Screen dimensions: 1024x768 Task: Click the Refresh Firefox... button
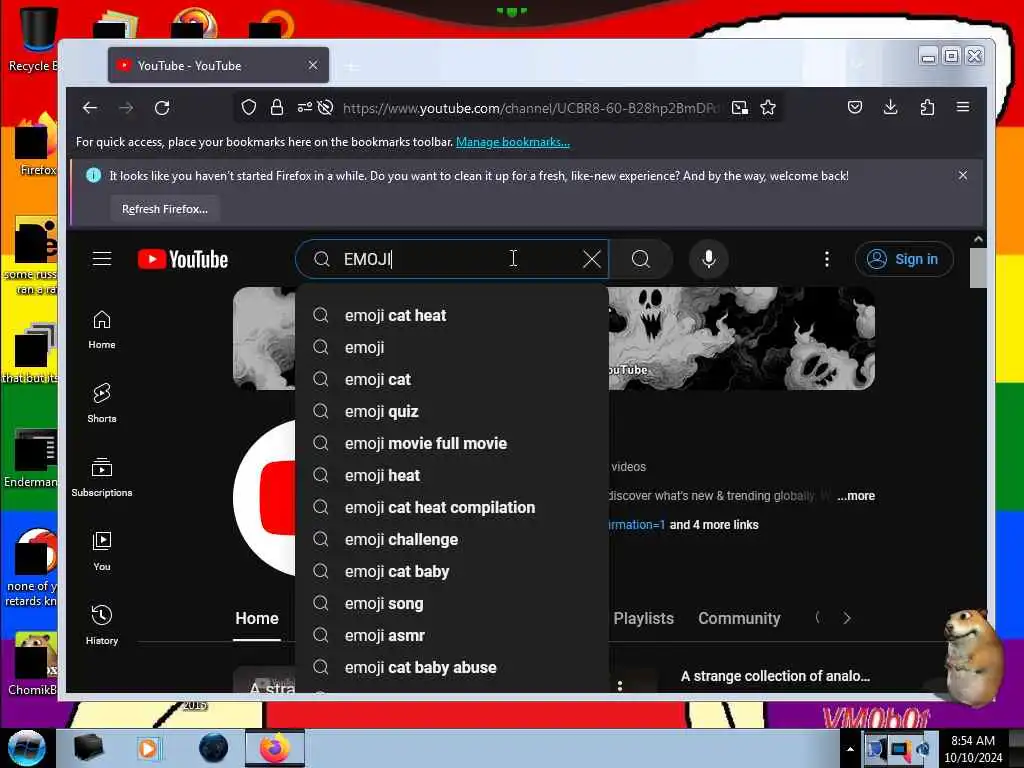pos(165,209)
